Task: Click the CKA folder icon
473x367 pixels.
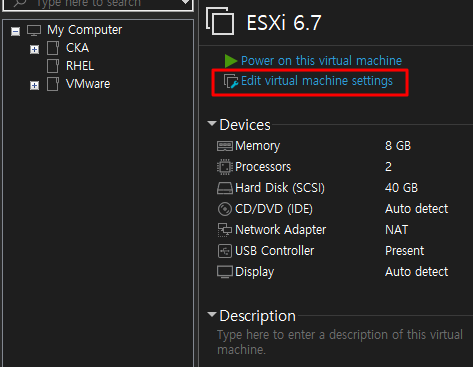Action: [53, 48]
